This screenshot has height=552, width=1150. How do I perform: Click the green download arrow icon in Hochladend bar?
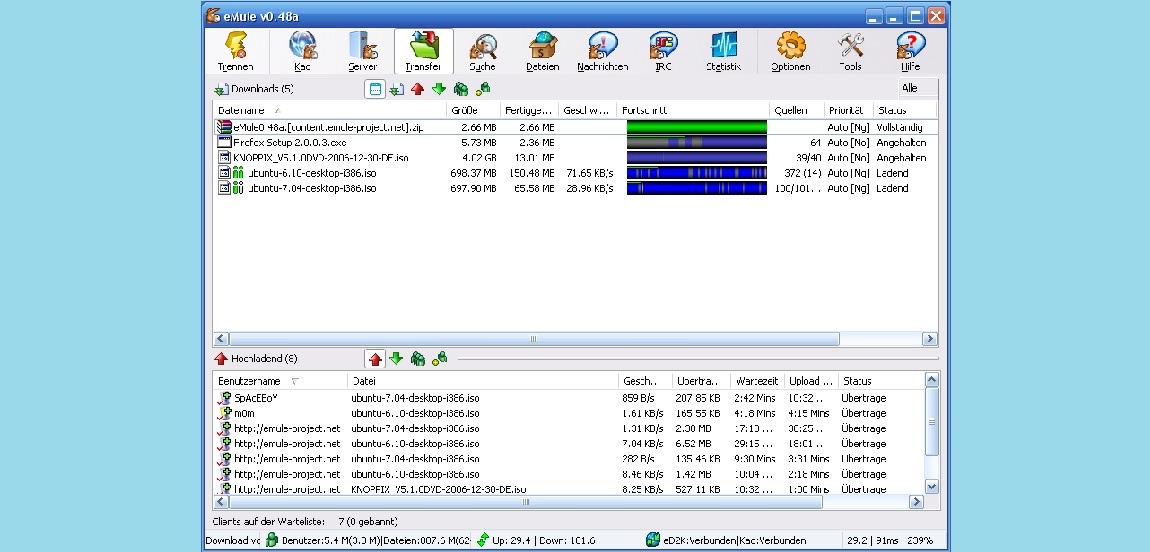[396, 358]
